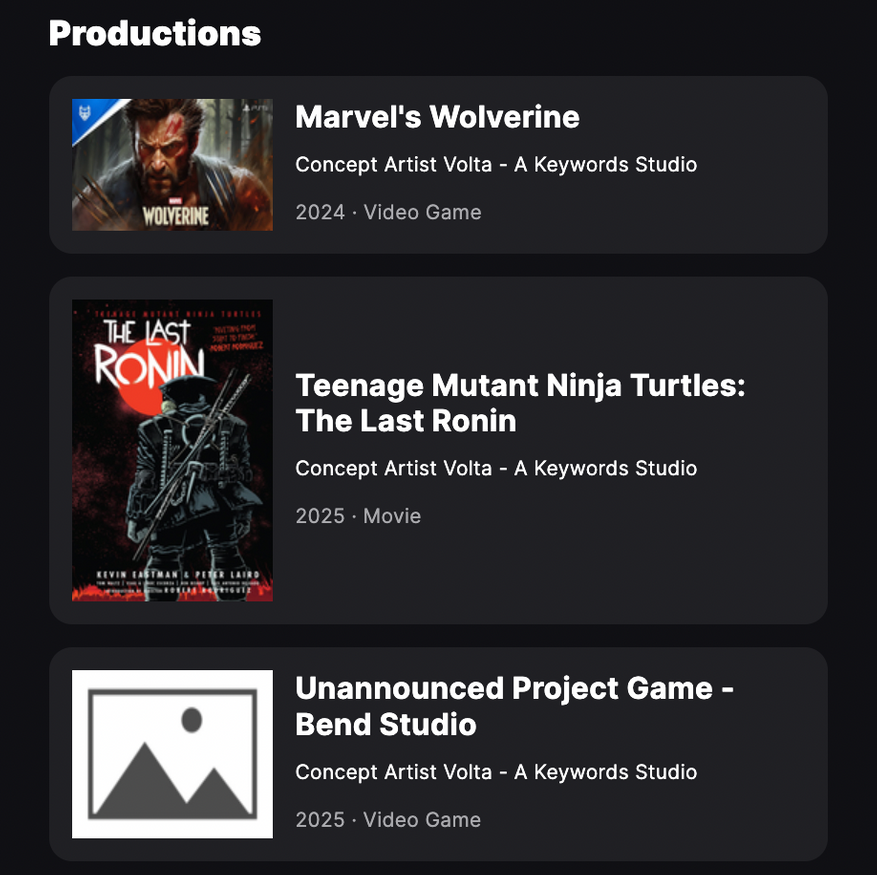Open the Marvel's Wolverine cover thumbnail
This screenshot has height=875, width=877.
(172, 165)
